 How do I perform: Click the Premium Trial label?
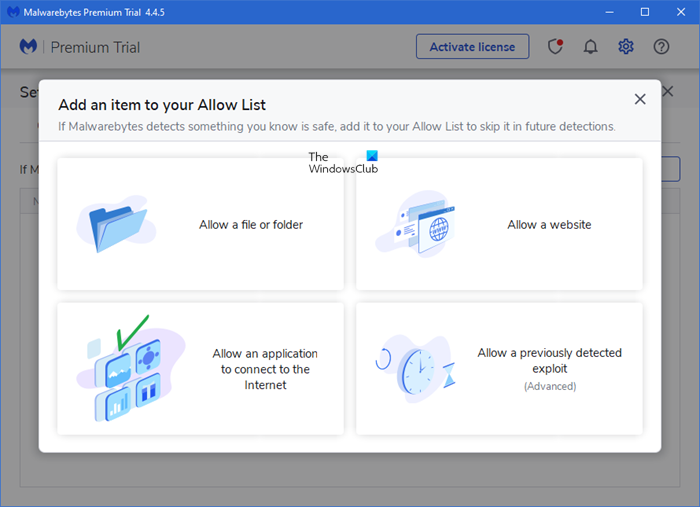[95, 47]
